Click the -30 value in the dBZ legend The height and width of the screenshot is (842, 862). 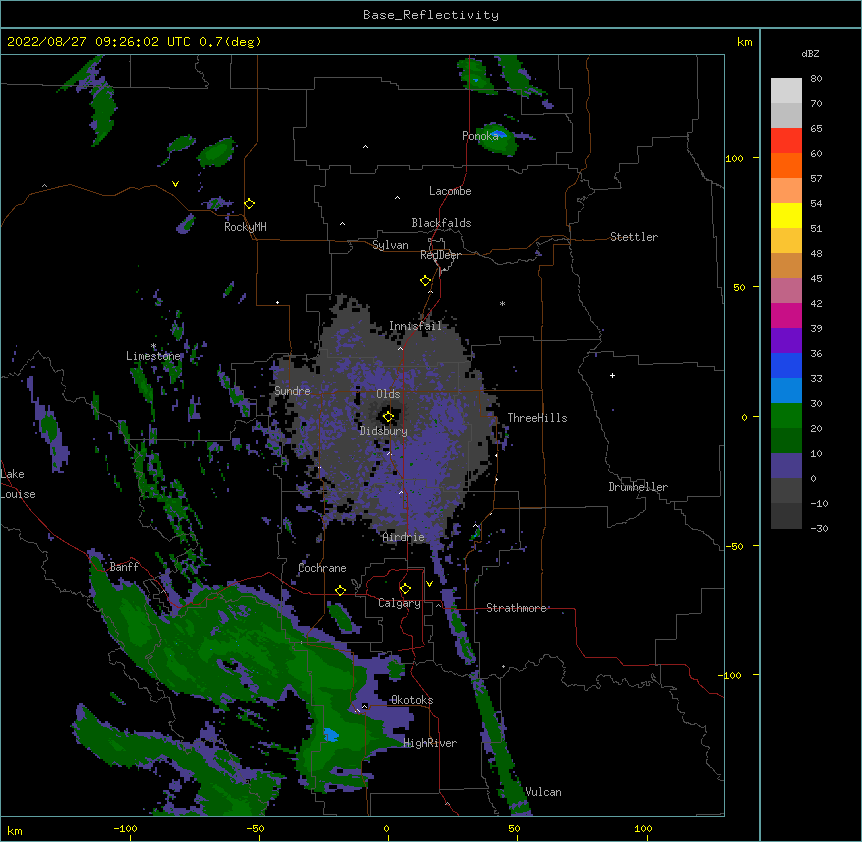coord(820,528)
